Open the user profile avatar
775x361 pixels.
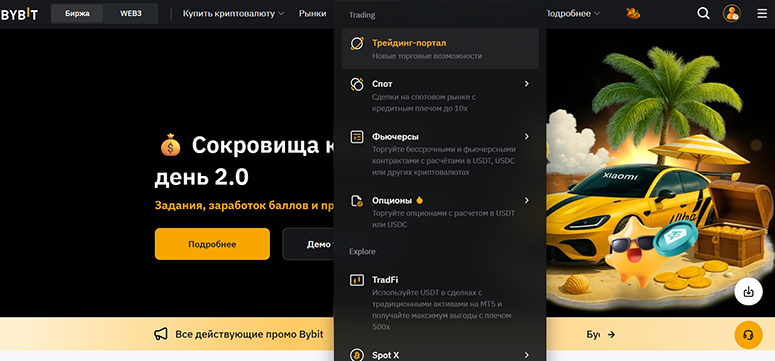click(x=732, y=13)
